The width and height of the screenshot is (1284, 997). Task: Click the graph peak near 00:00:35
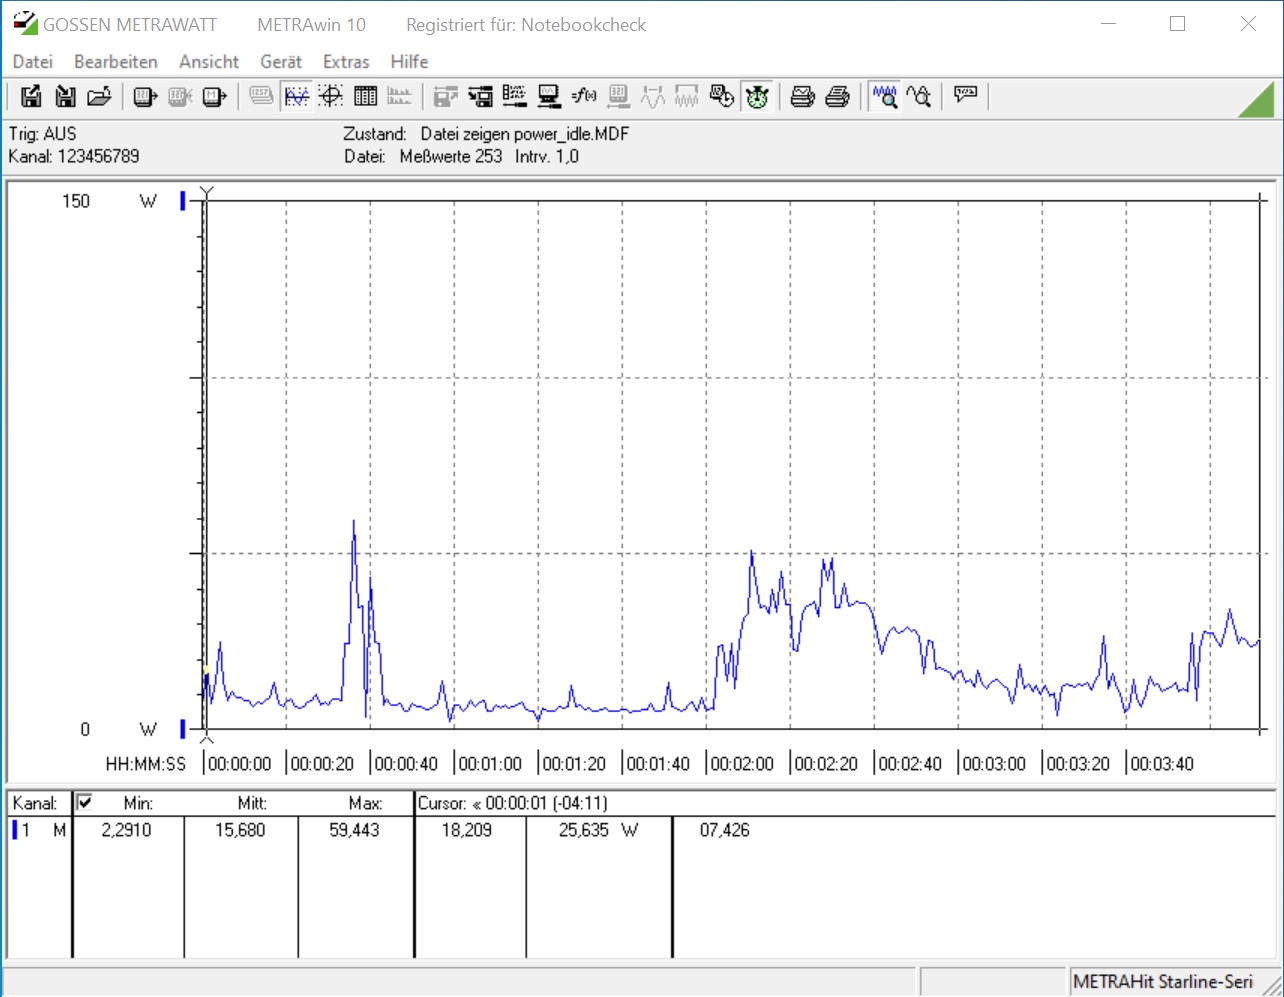point(354,522)
